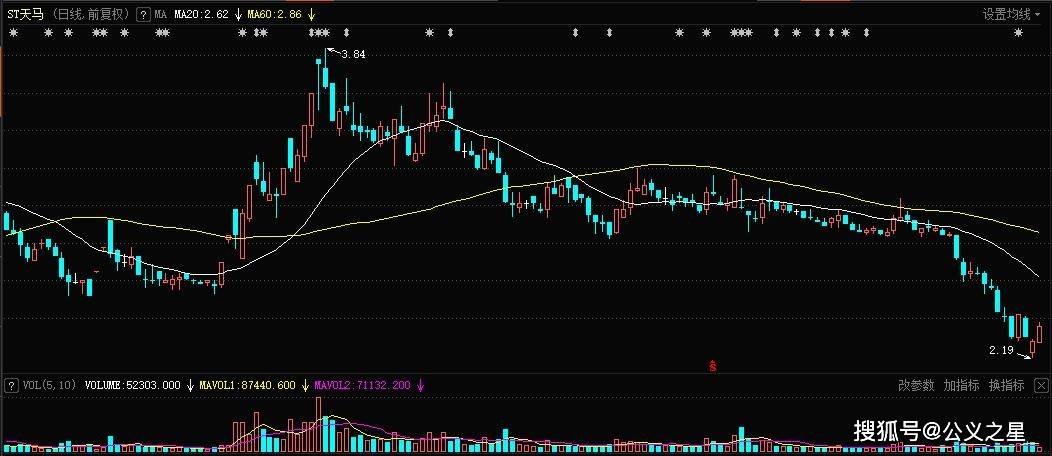Click the ST天马 stock title

click(x=27, y=15)
